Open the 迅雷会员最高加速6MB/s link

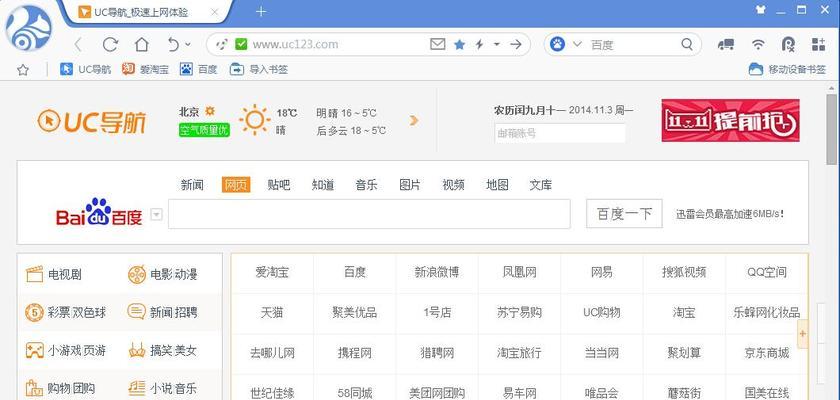coord(730,214)
